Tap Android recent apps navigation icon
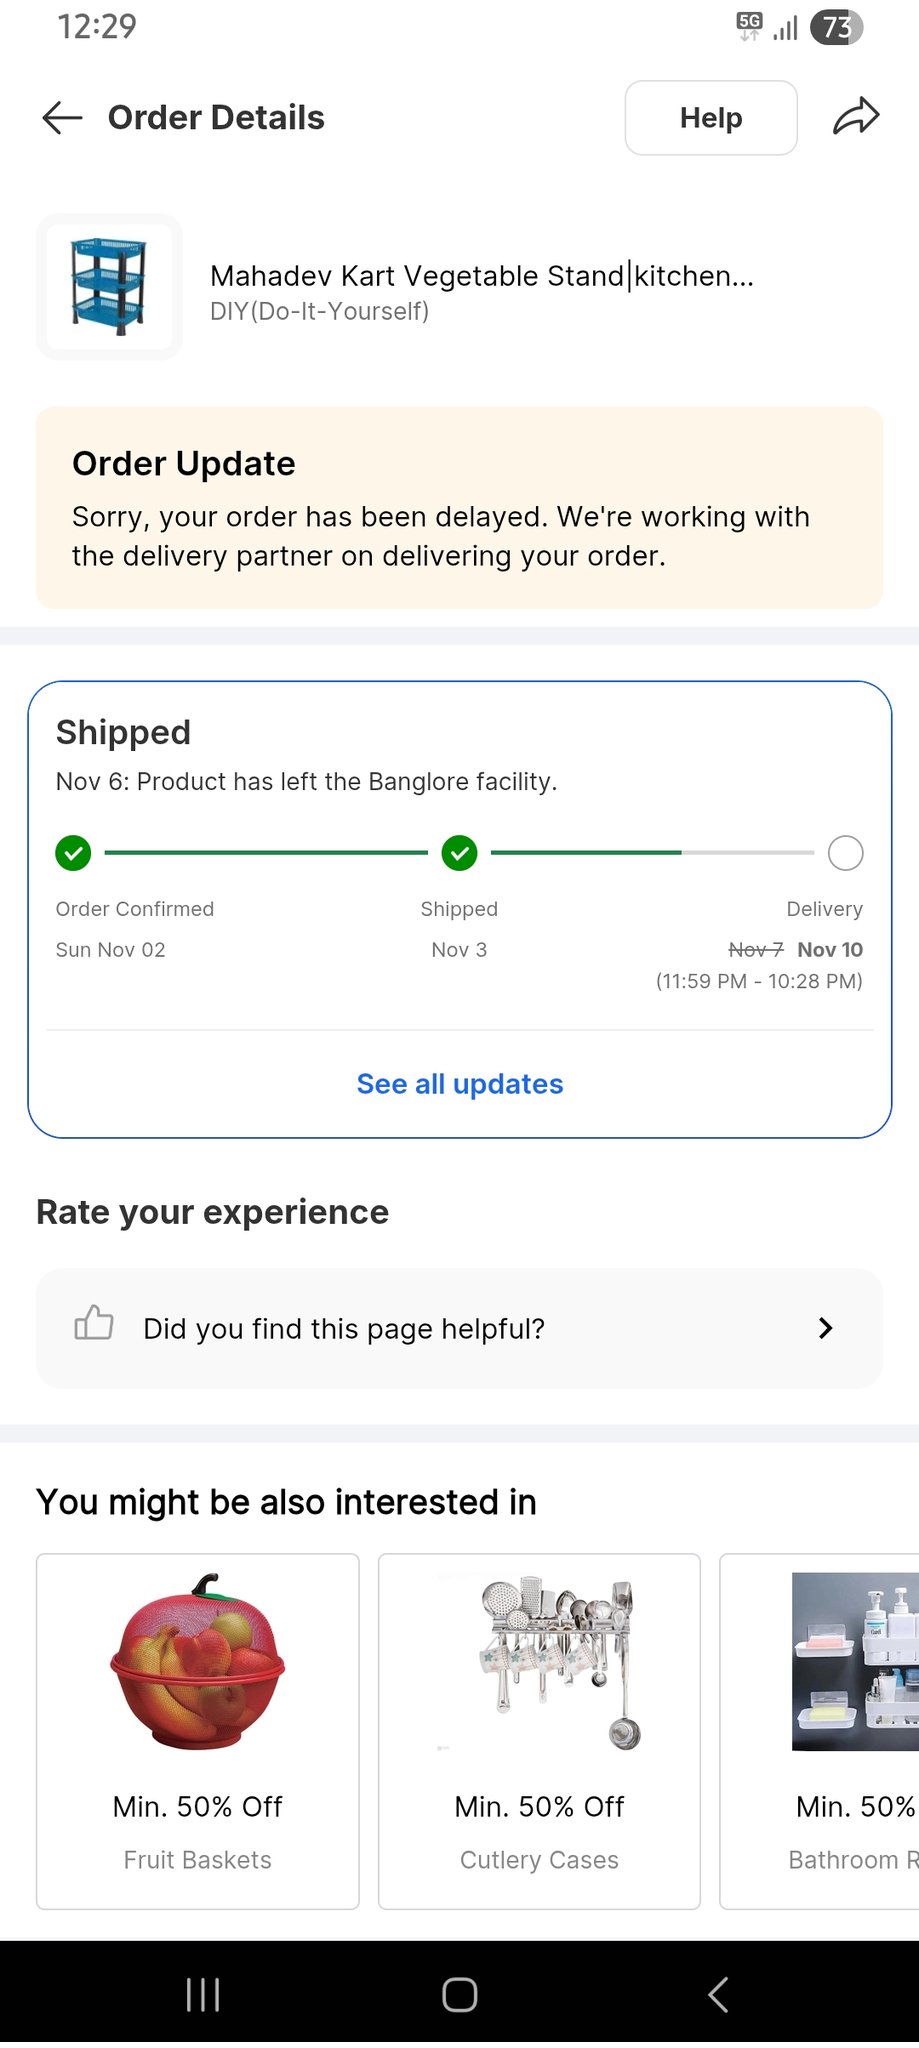Image resolution: width=919 pixels, height=2048 pixels. click(x=203, y=1994)
